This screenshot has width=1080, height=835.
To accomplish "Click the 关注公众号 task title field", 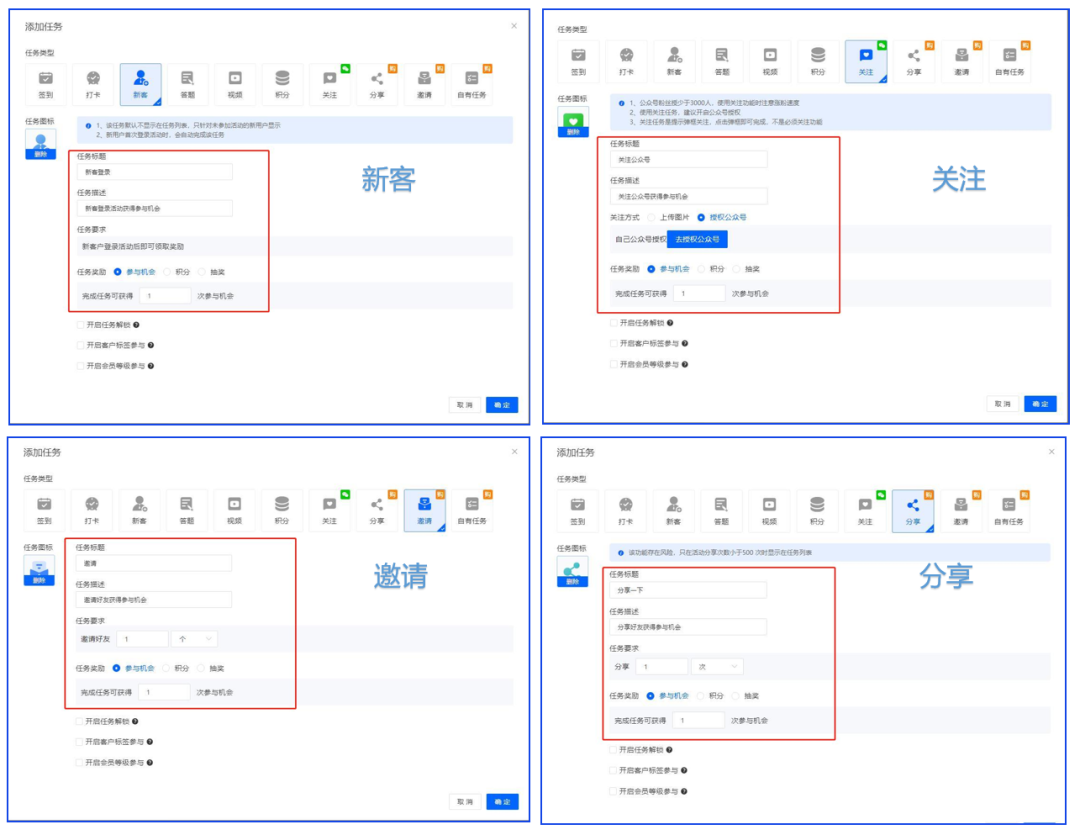I will [689, 160].
